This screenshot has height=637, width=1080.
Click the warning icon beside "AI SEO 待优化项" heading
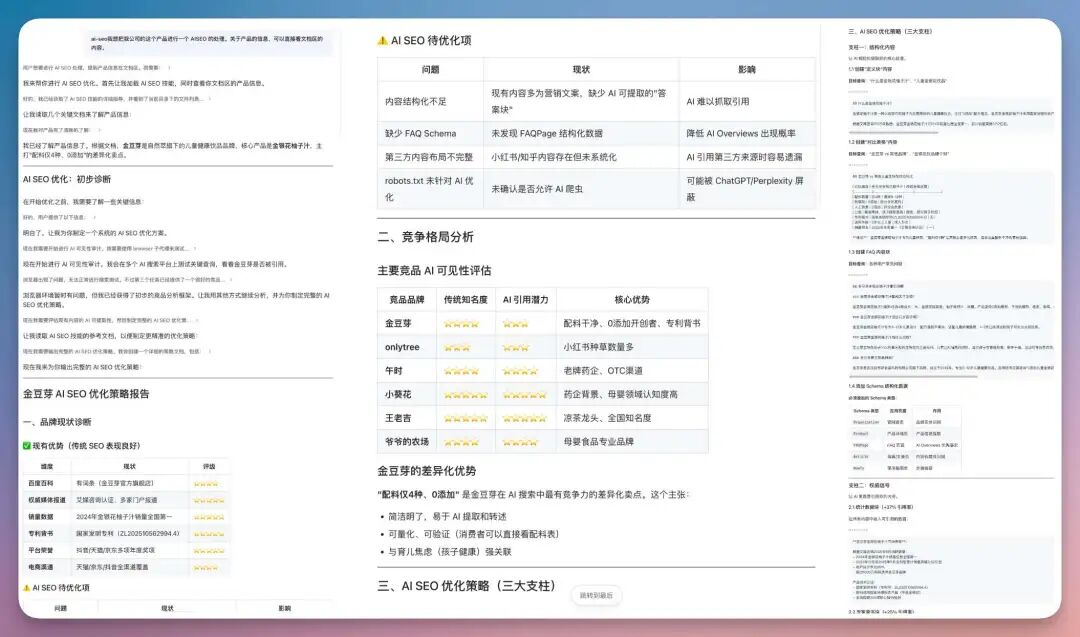coord(382,38)
